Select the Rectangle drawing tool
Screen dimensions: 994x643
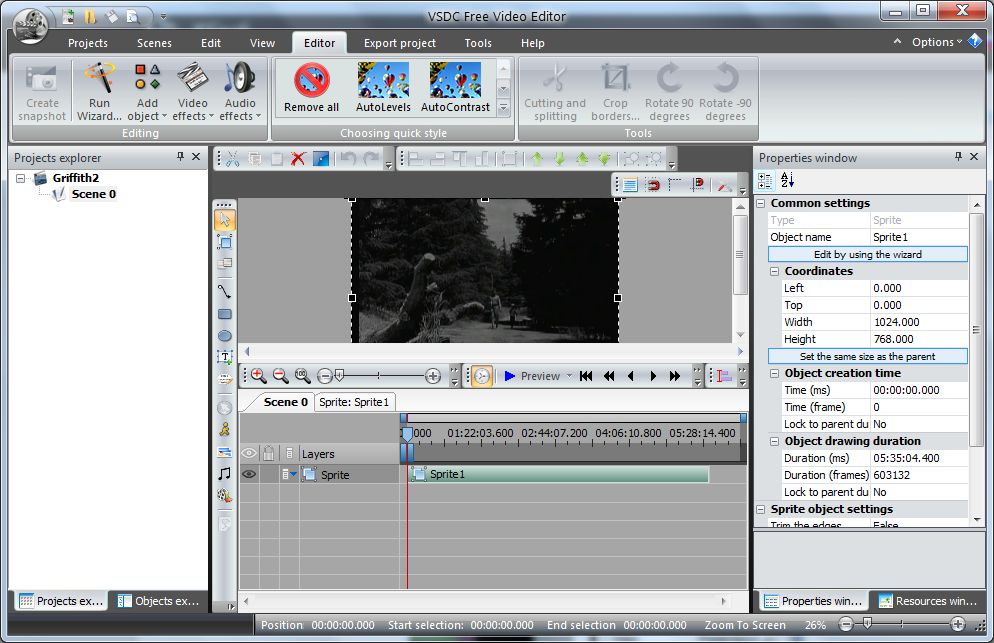click(225, 313)
